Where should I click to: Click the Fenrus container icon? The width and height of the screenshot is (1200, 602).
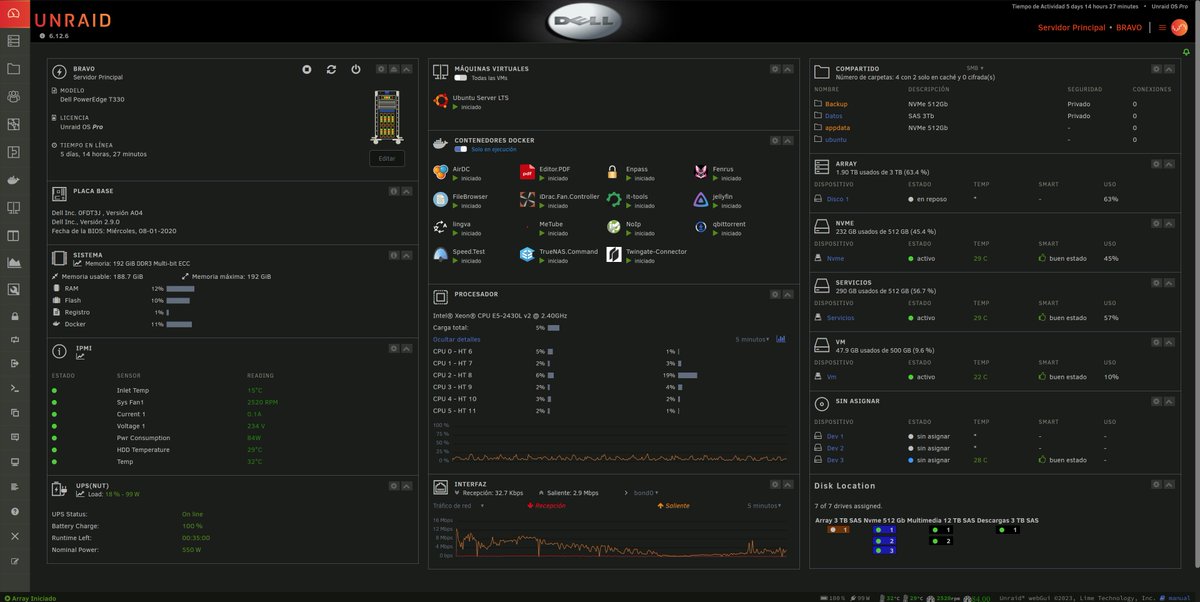[x=700, y=173]
